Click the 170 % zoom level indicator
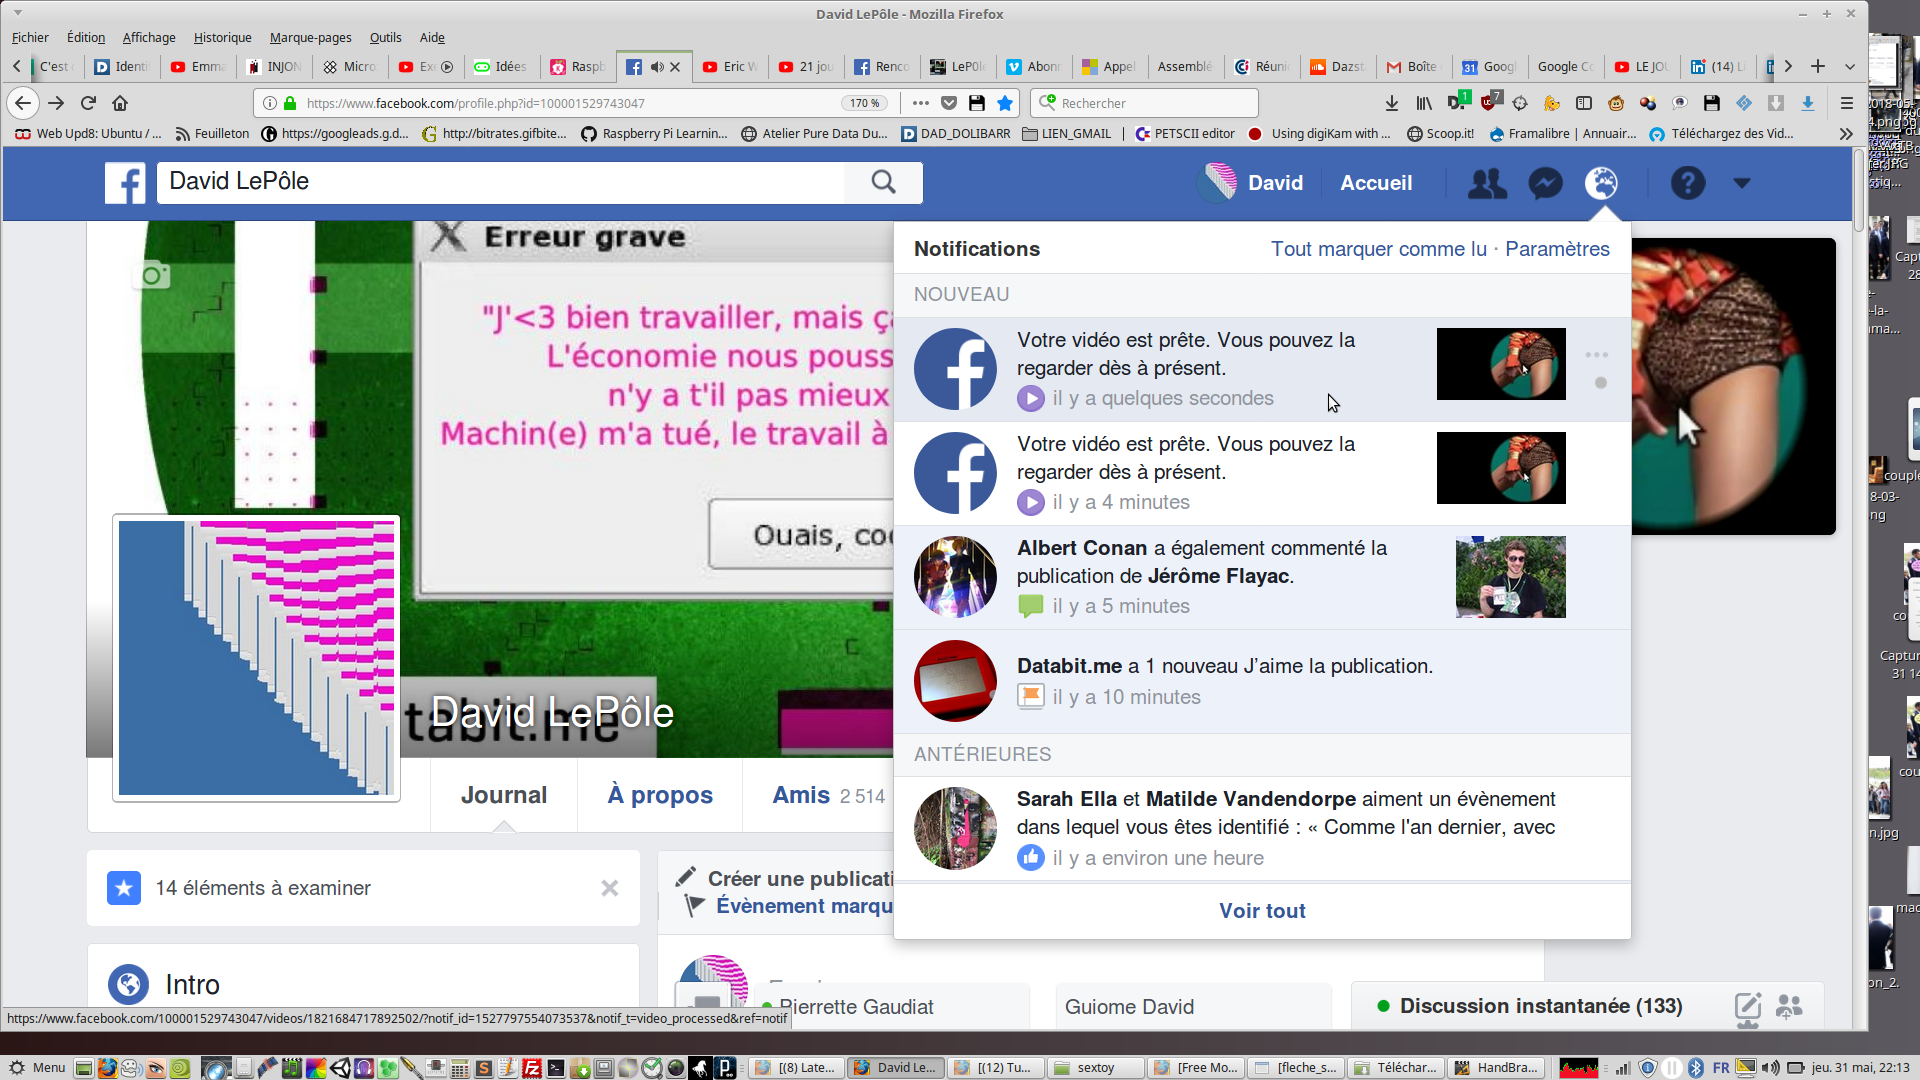Viewport: 1920px width, 1080px height. (x=864, y=103)
